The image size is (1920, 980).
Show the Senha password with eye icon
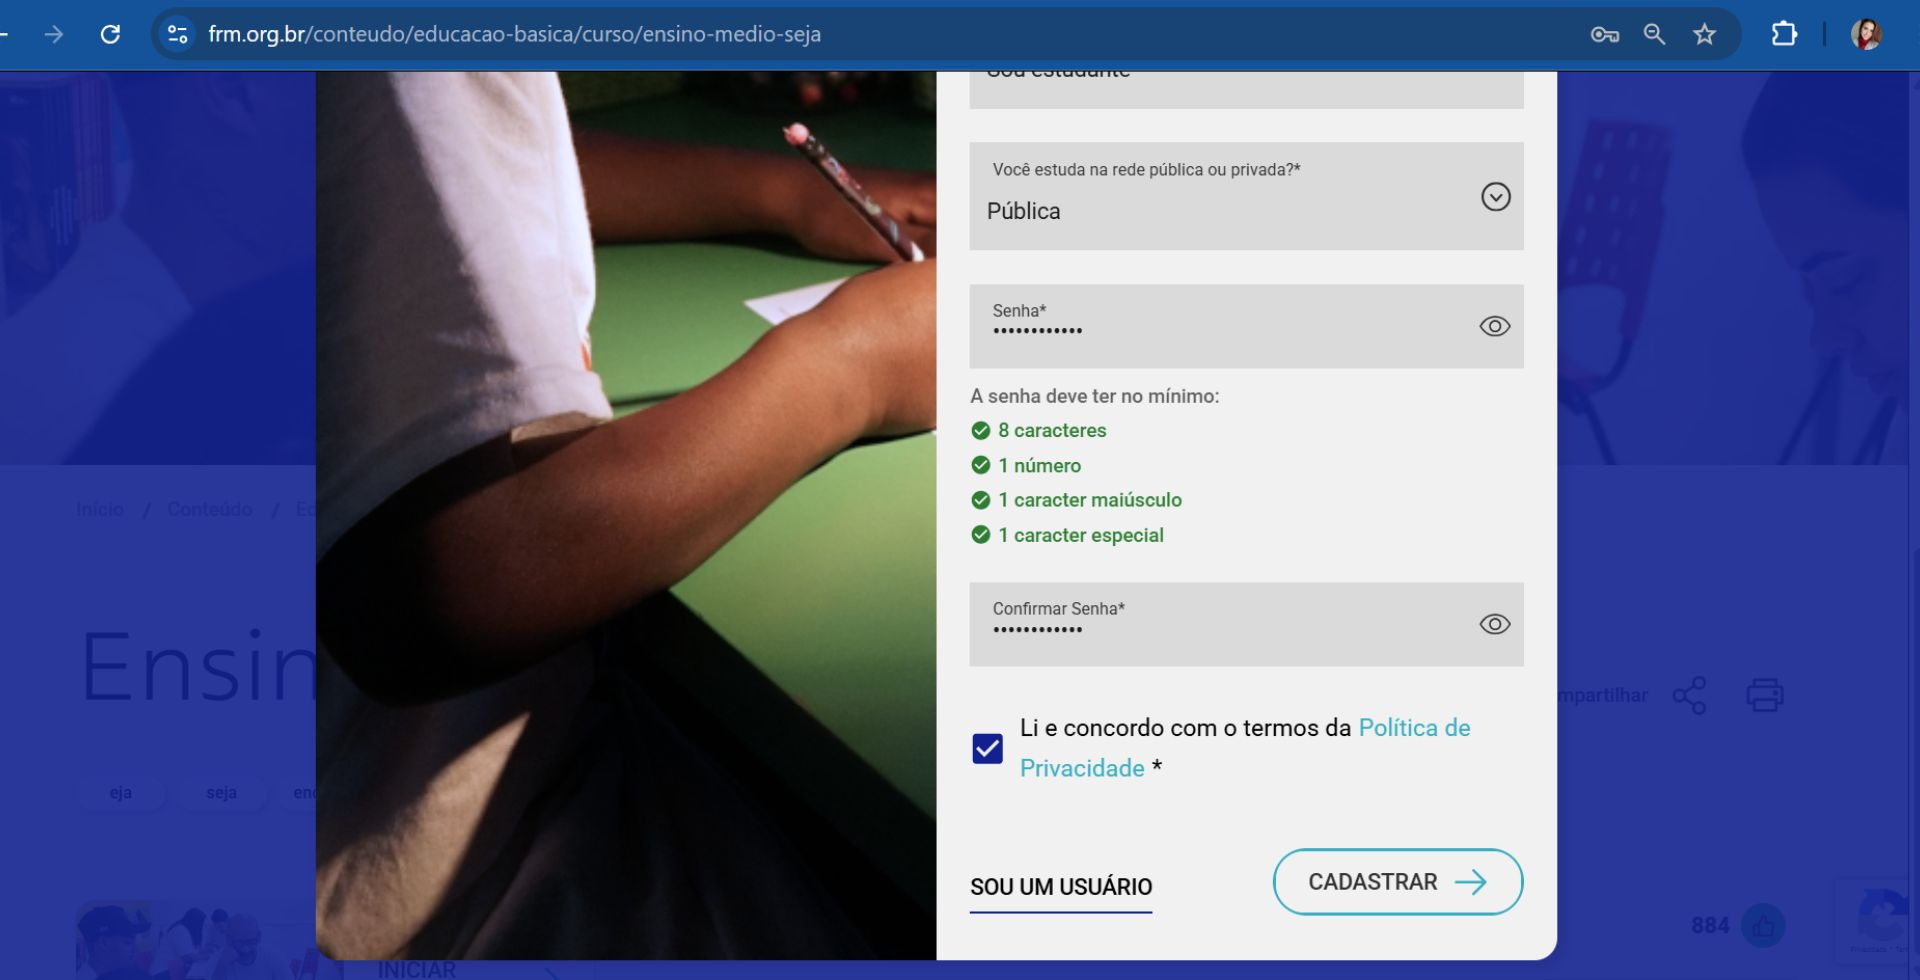point(1494,326)
